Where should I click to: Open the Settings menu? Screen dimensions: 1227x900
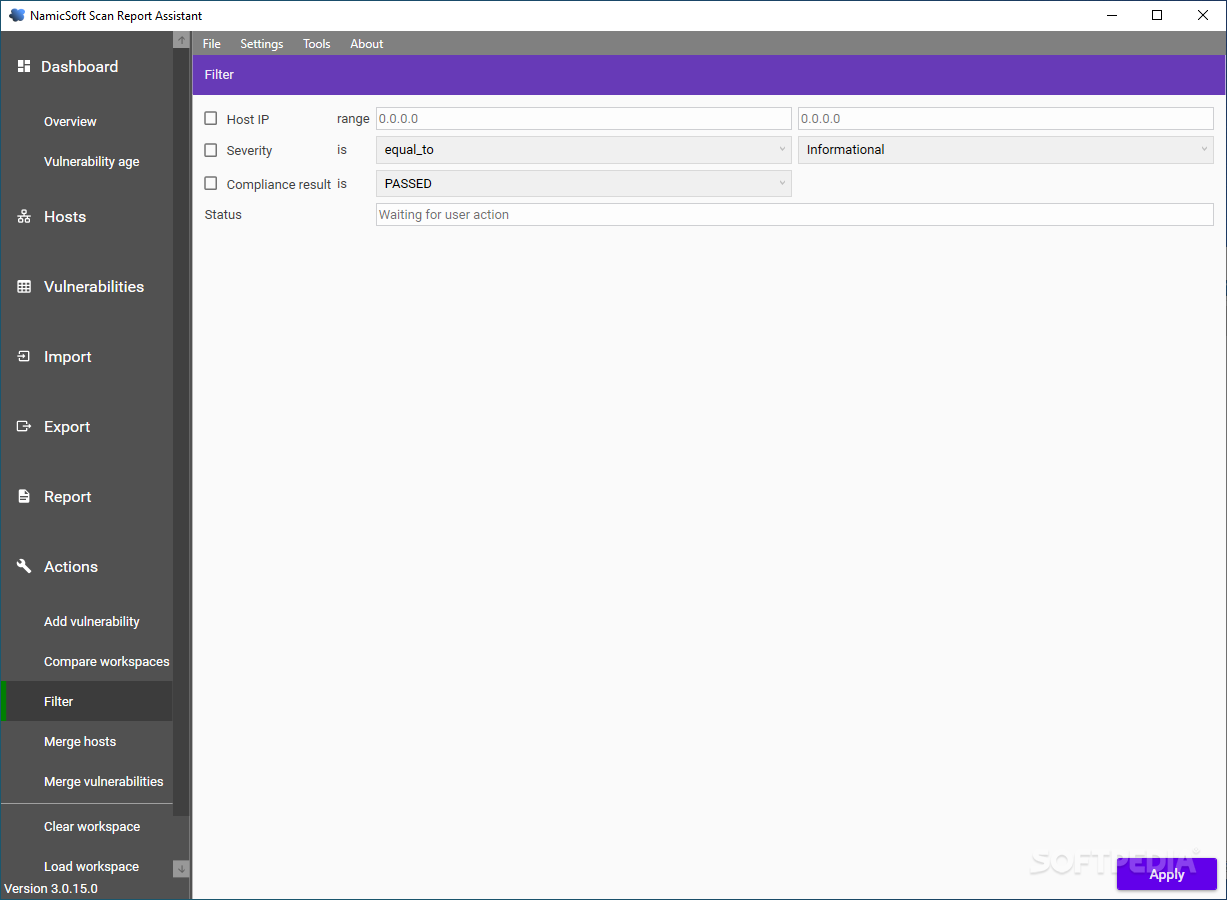(x=262, y=44)
